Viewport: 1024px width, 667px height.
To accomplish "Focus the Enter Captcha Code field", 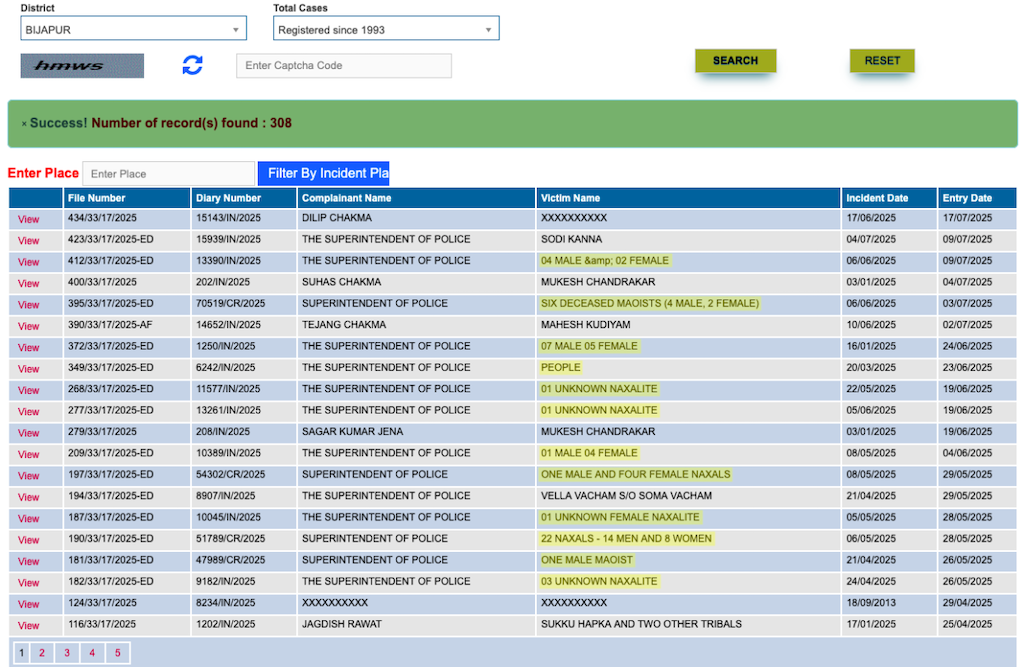I will [x=343, y=66].
